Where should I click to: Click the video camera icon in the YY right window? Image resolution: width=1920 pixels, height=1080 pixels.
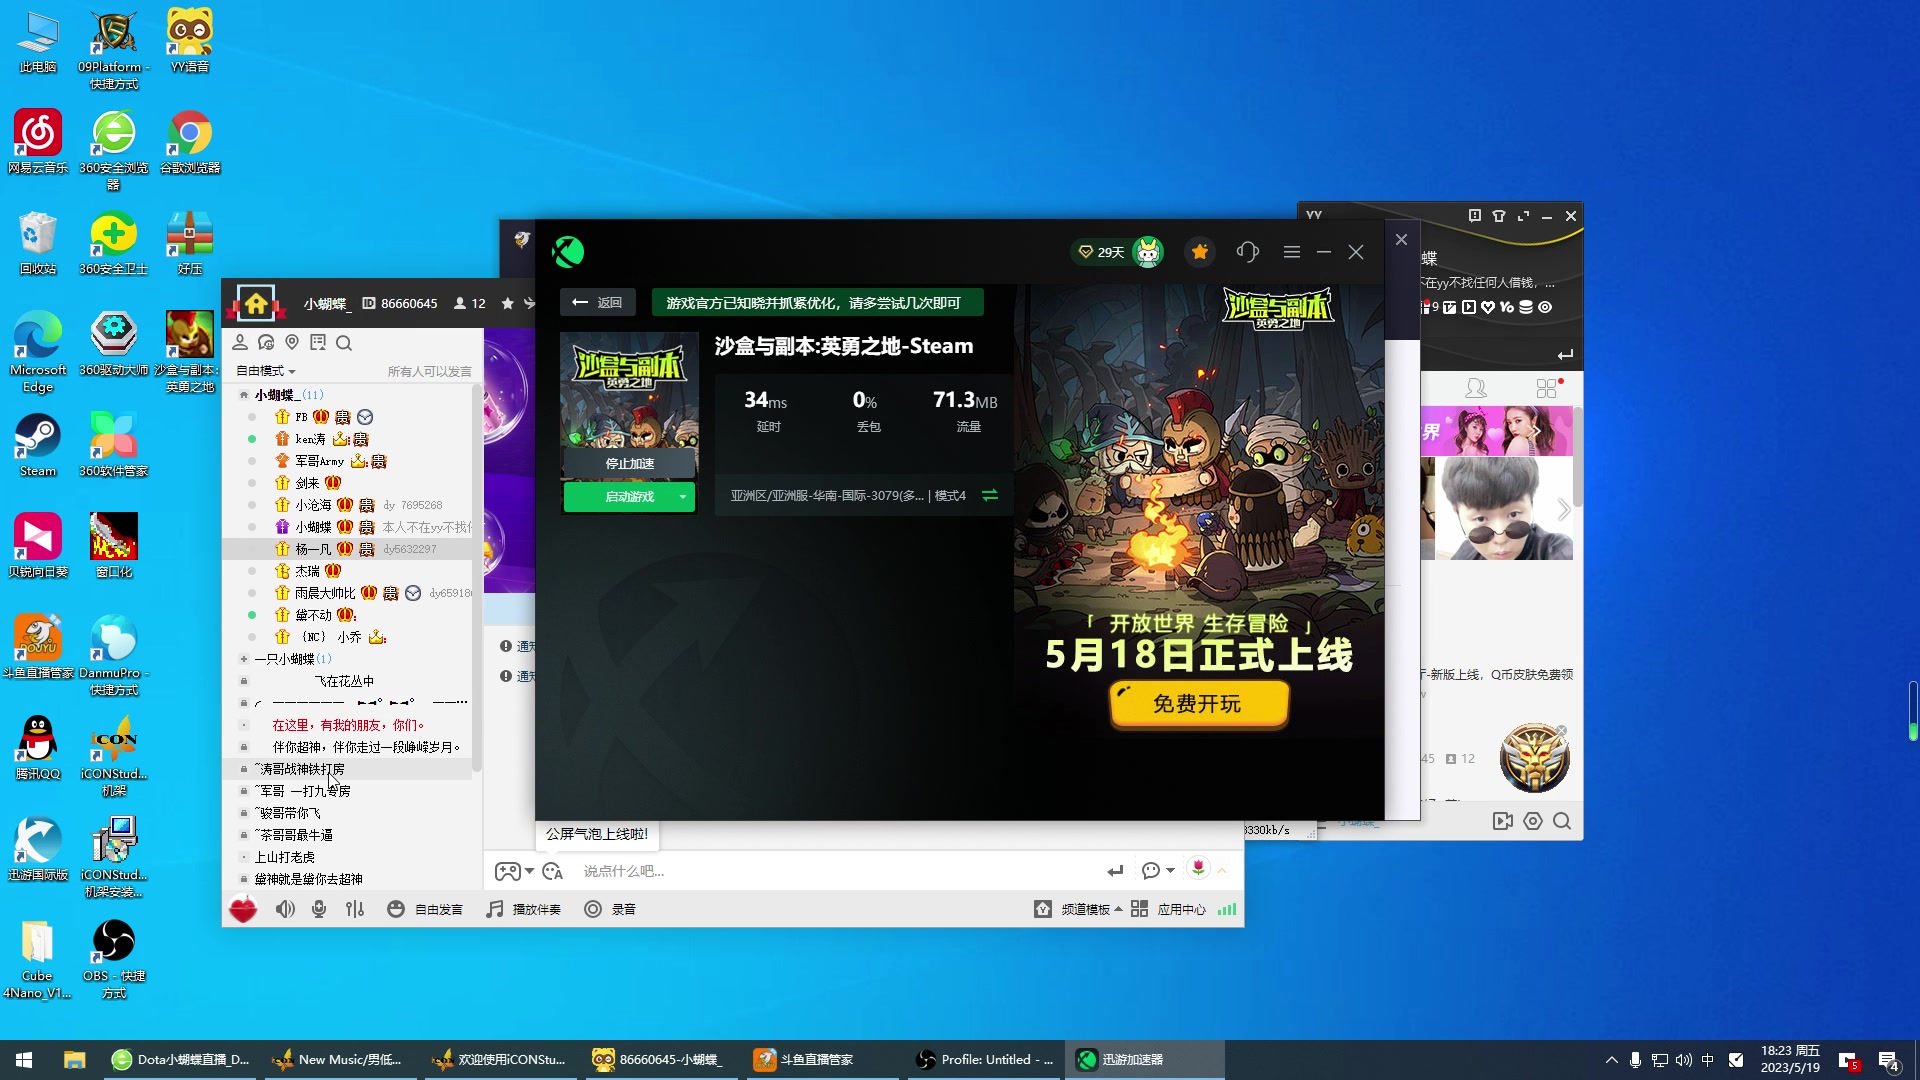click(x=1502, y=821)
